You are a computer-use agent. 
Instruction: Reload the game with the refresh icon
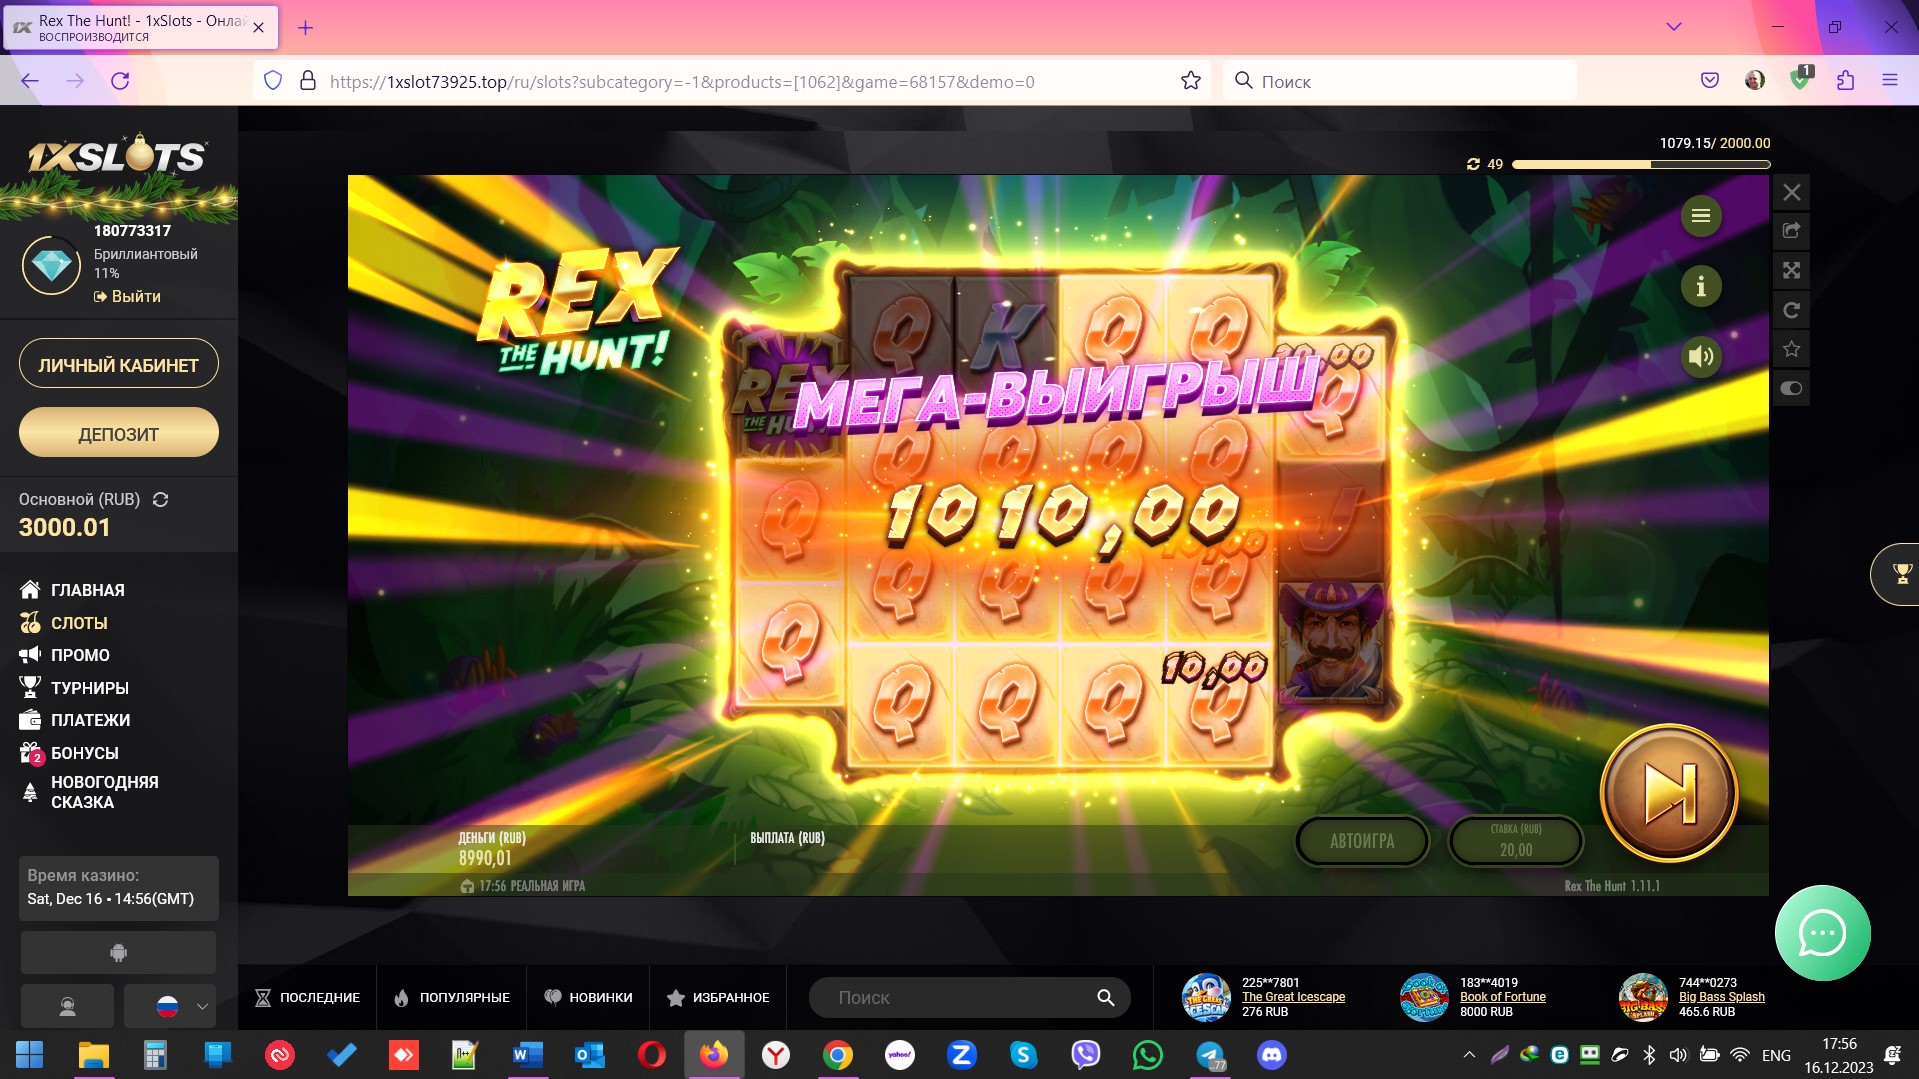pyautogui.click(x=1791, y=310)
